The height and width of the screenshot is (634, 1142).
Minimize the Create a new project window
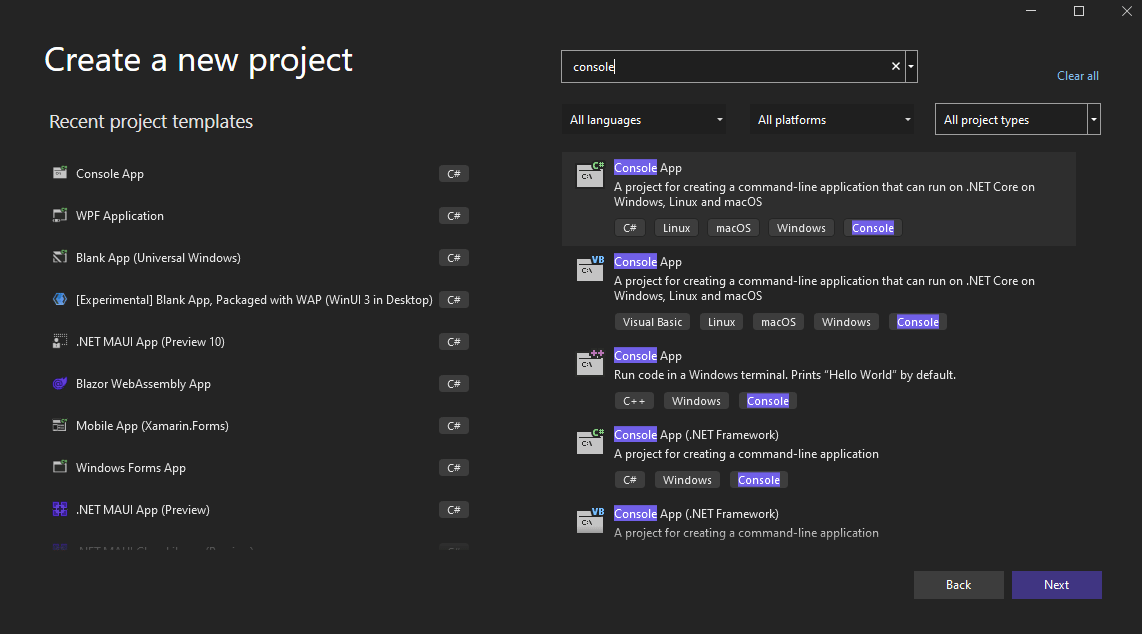point(1031,11)
